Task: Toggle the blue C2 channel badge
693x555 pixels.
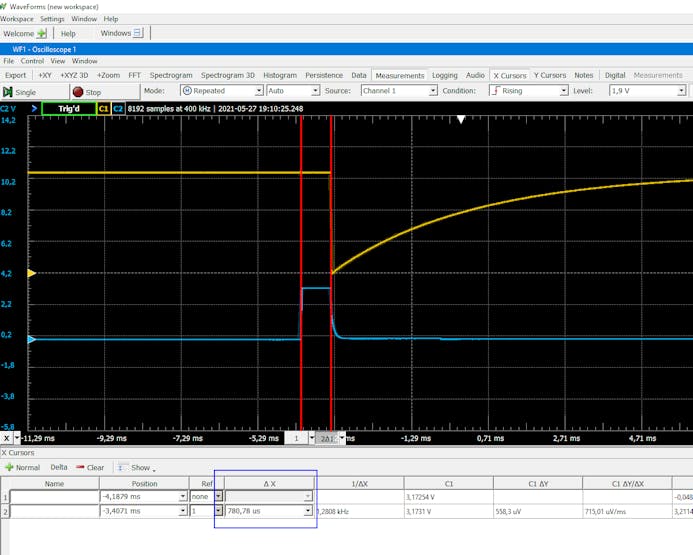Action: (118, 108)
